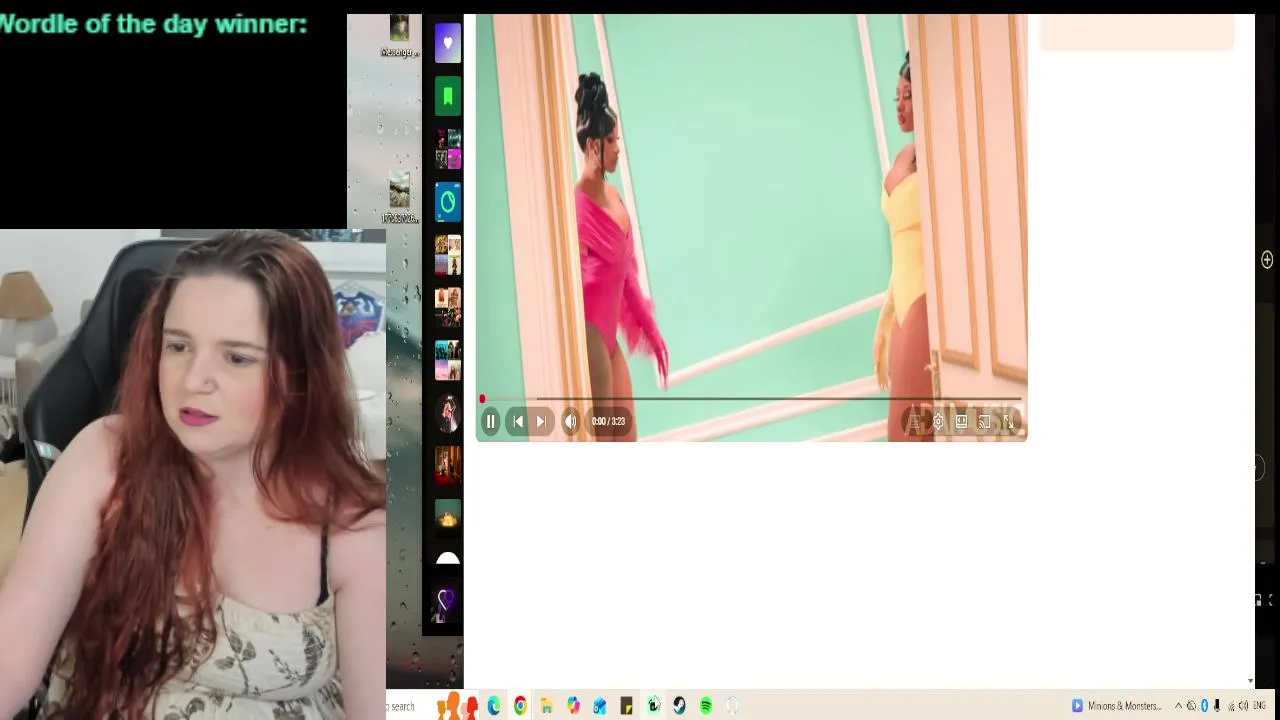Open the Minions & Monsters taskbar item
The width and height of the screenshot is (1280, 720).
coord(1116,707)
